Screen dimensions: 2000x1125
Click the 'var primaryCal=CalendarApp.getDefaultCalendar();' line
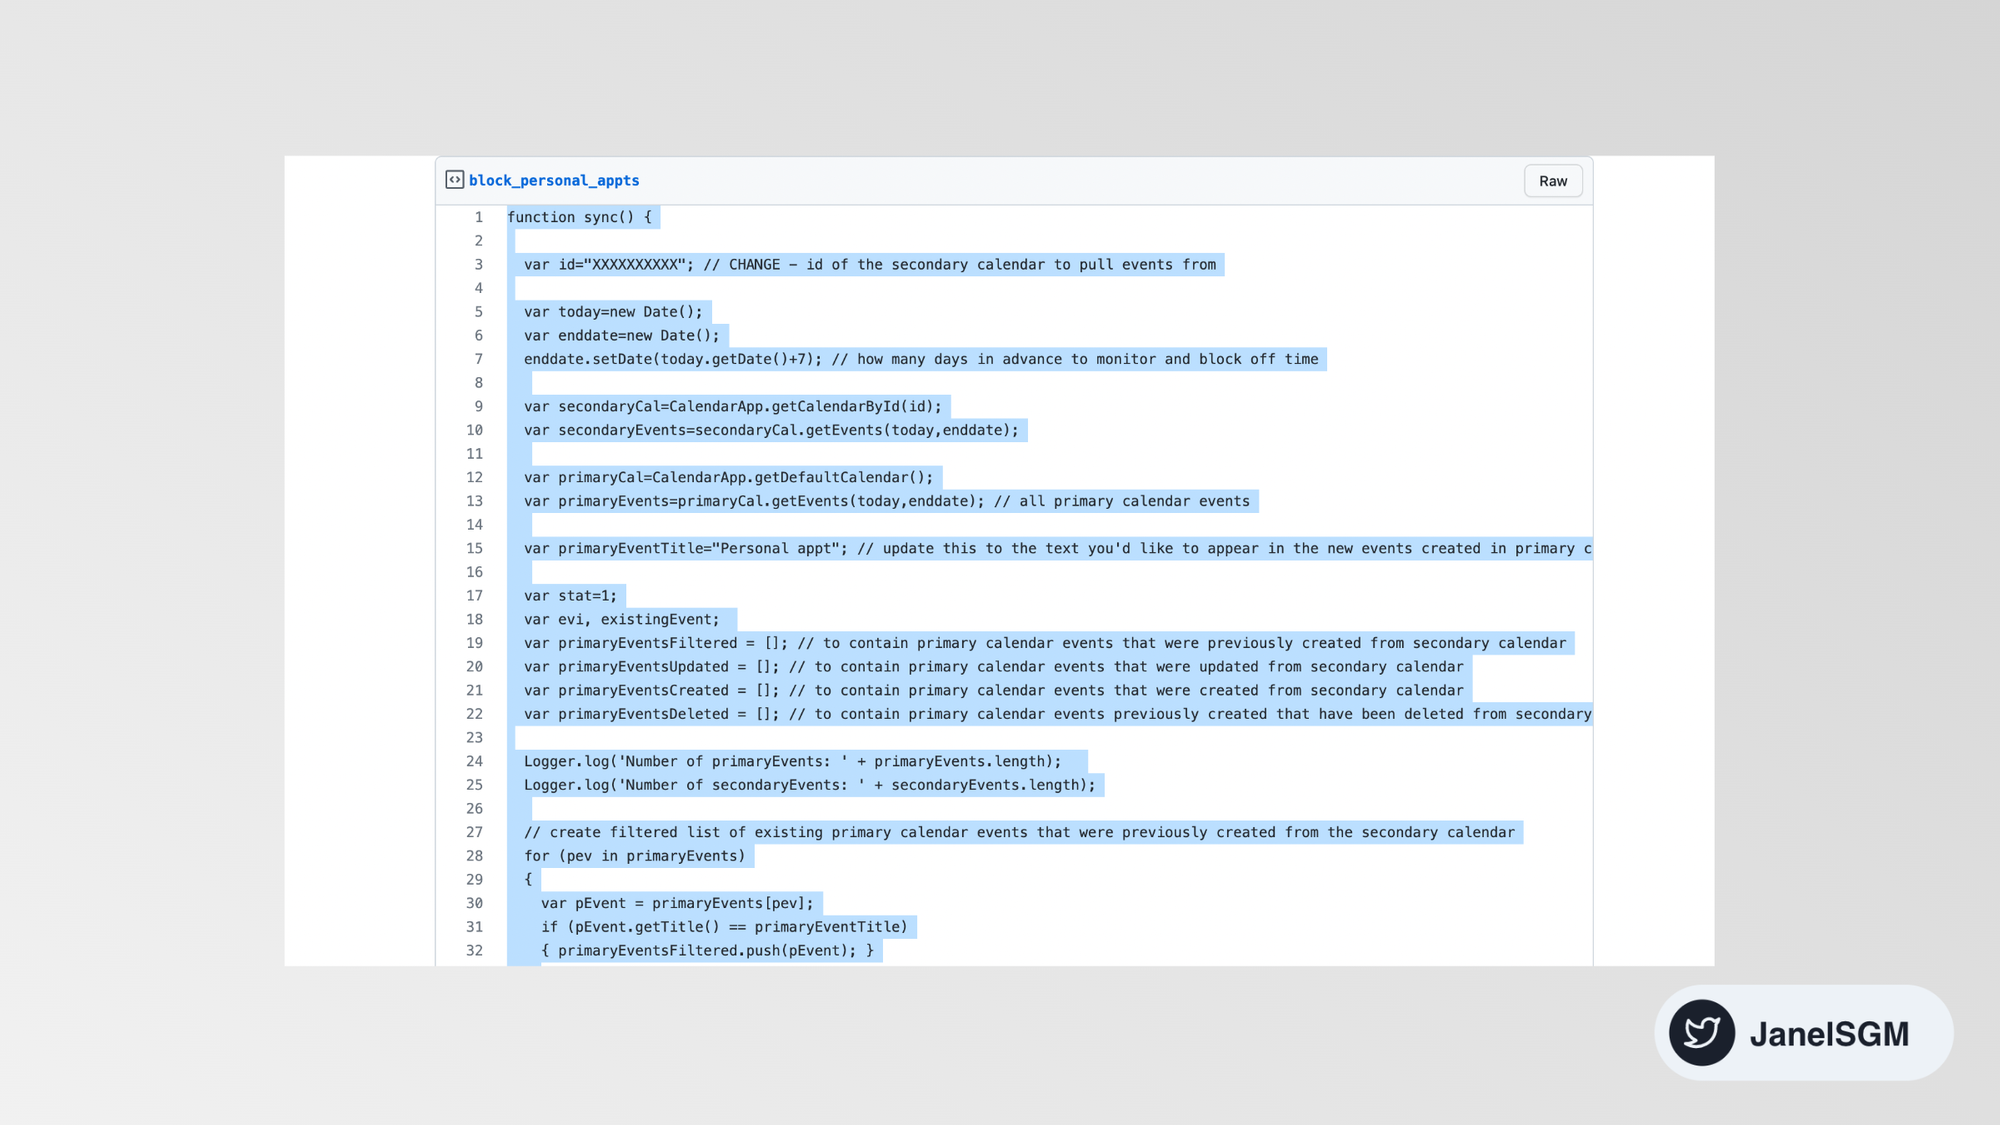728,477
